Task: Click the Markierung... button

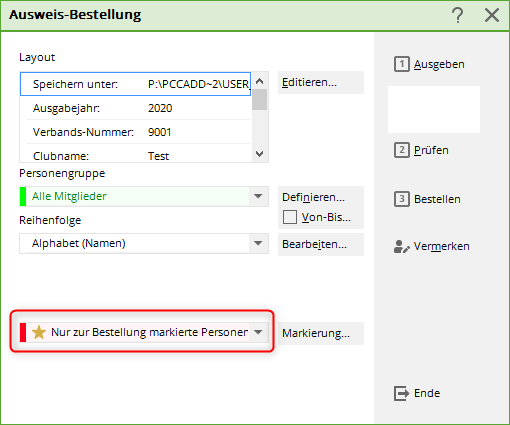Action: pos(321,333)
